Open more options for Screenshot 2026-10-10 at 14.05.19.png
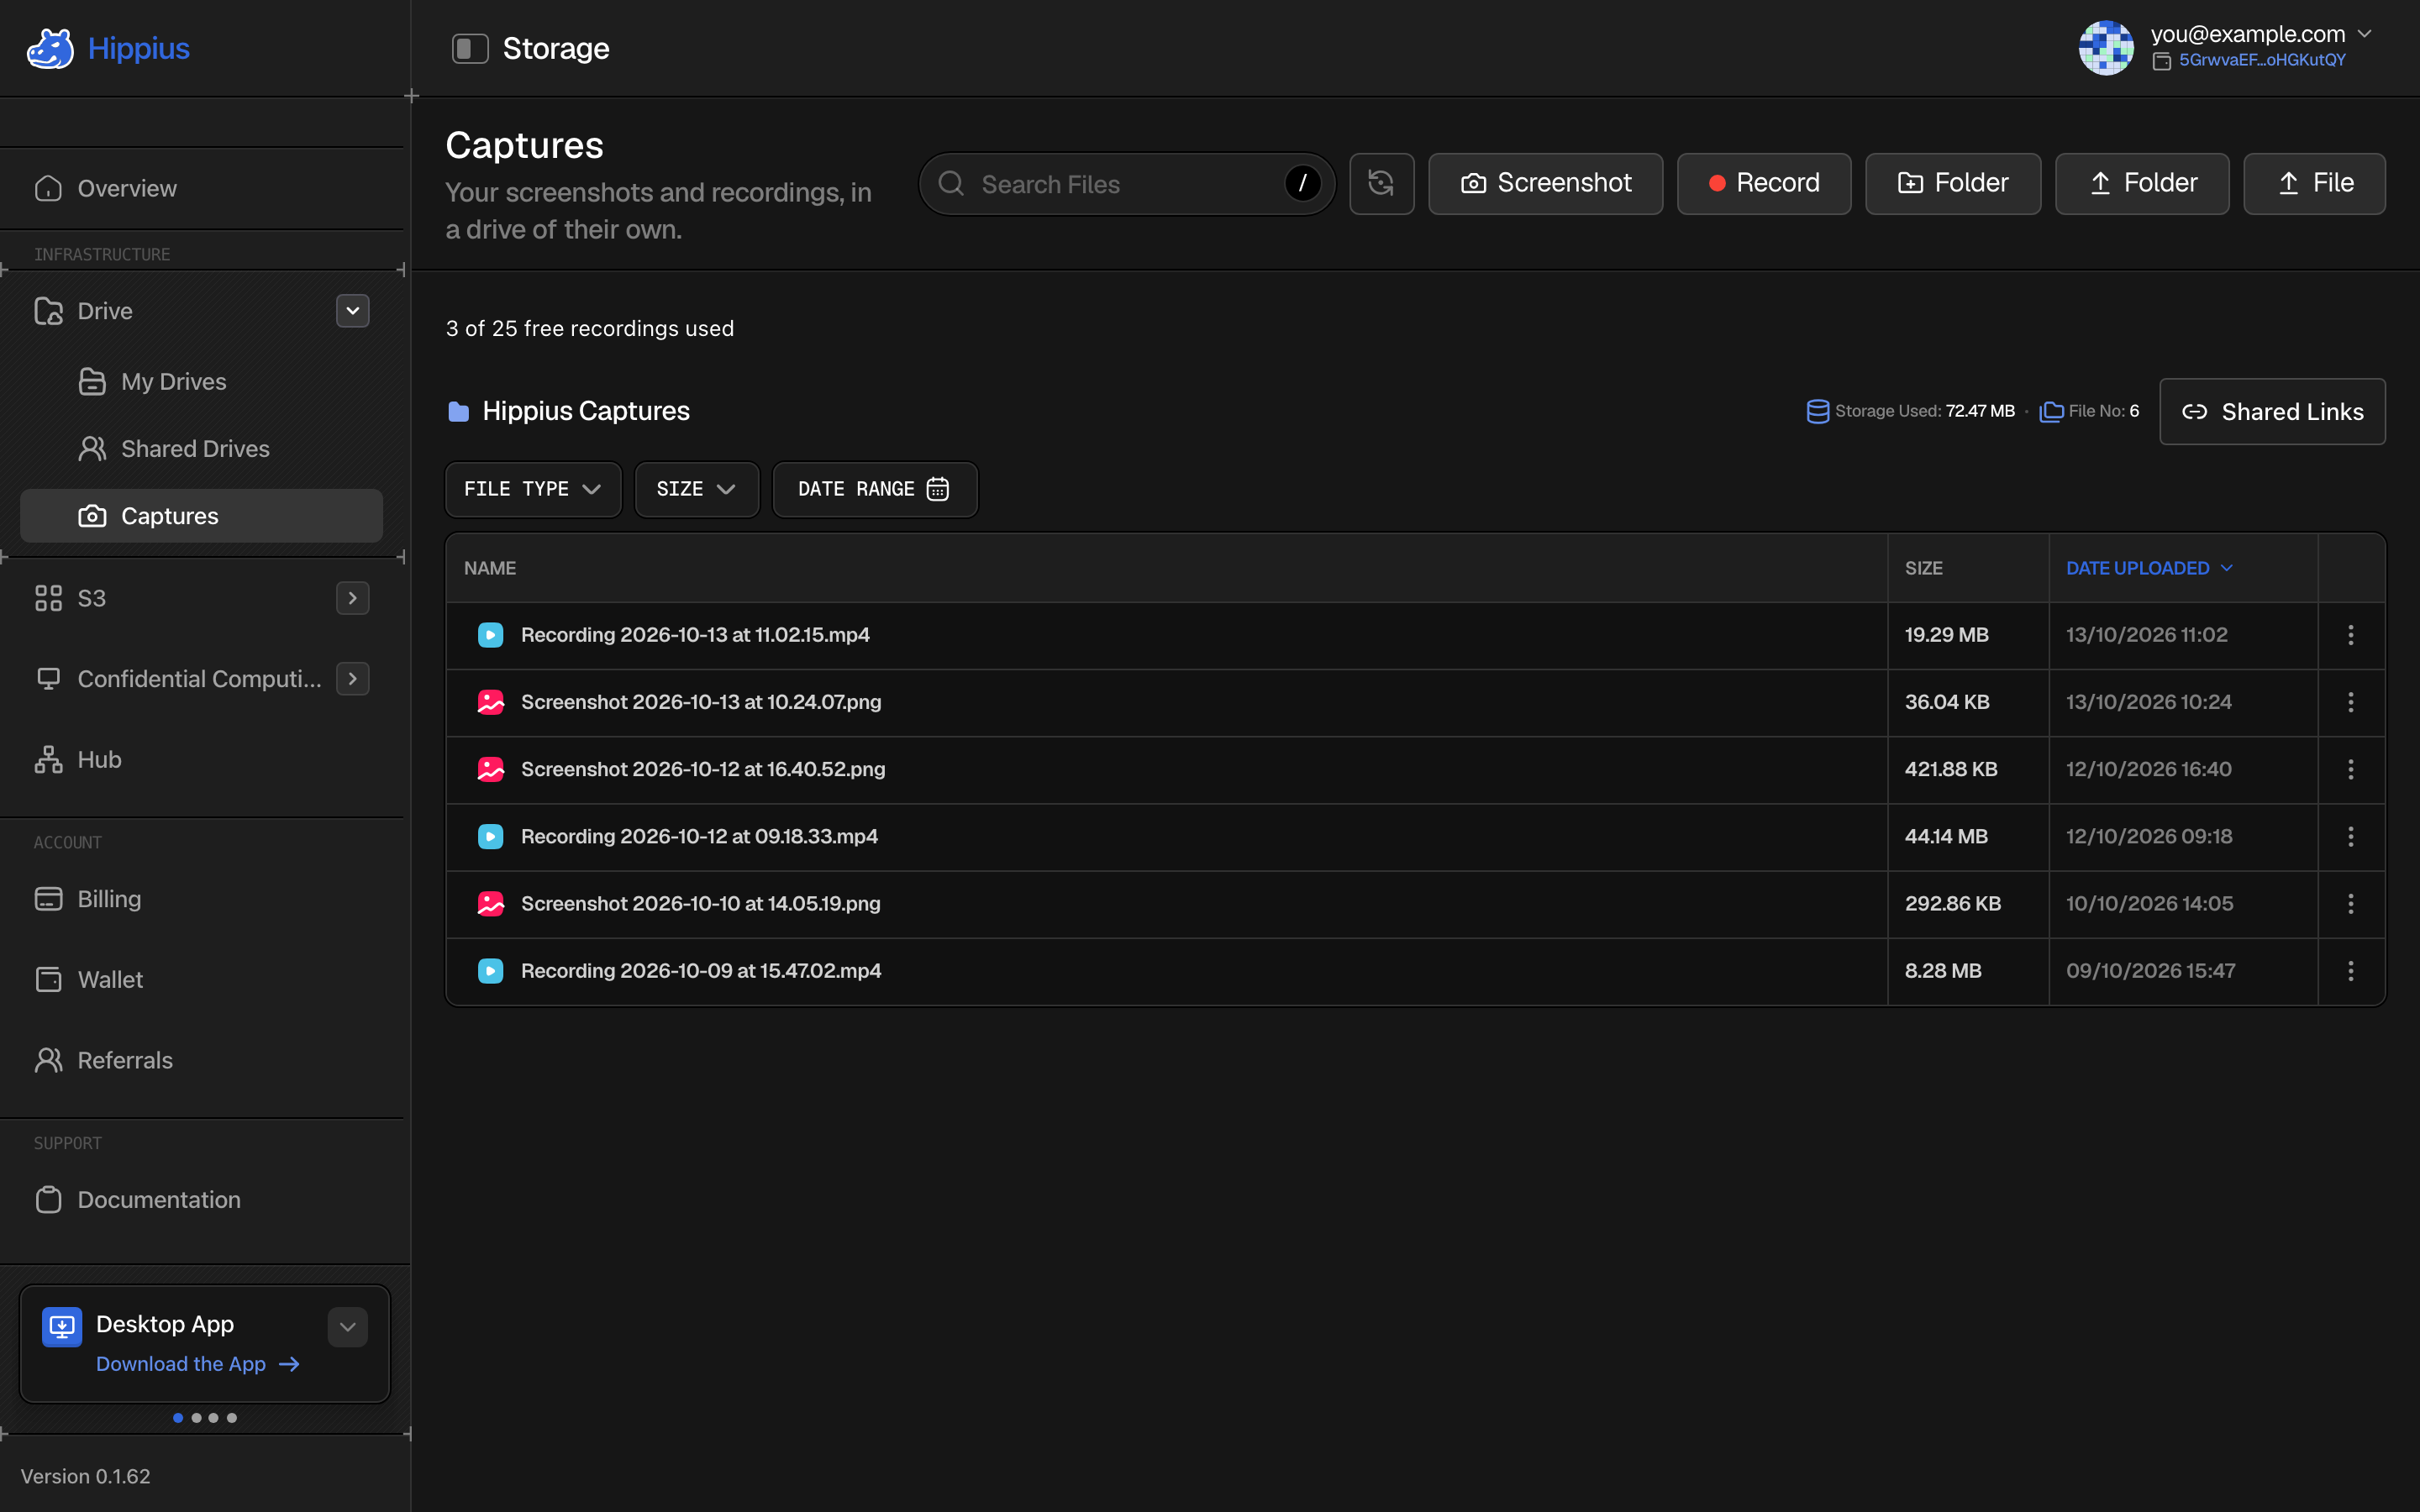This screenshot has width=2420, height=1512. [x=2351, y=903]
